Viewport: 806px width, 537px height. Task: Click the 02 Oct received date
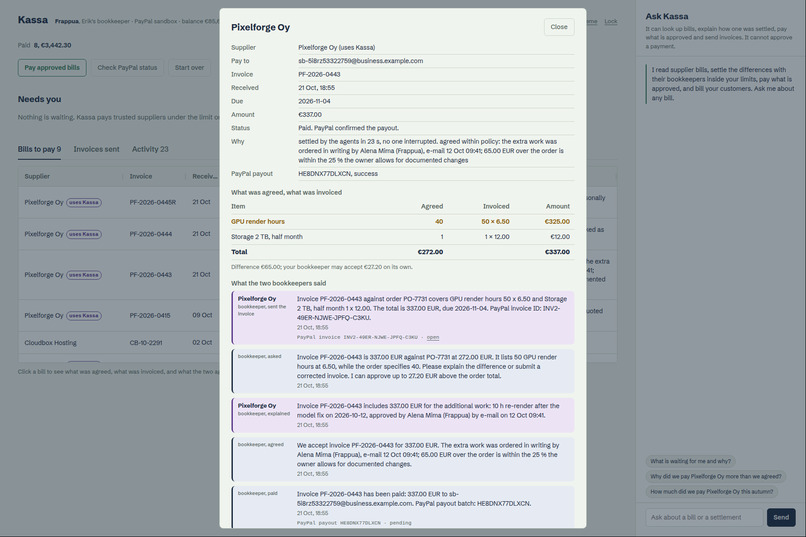(x=202, y=342)
